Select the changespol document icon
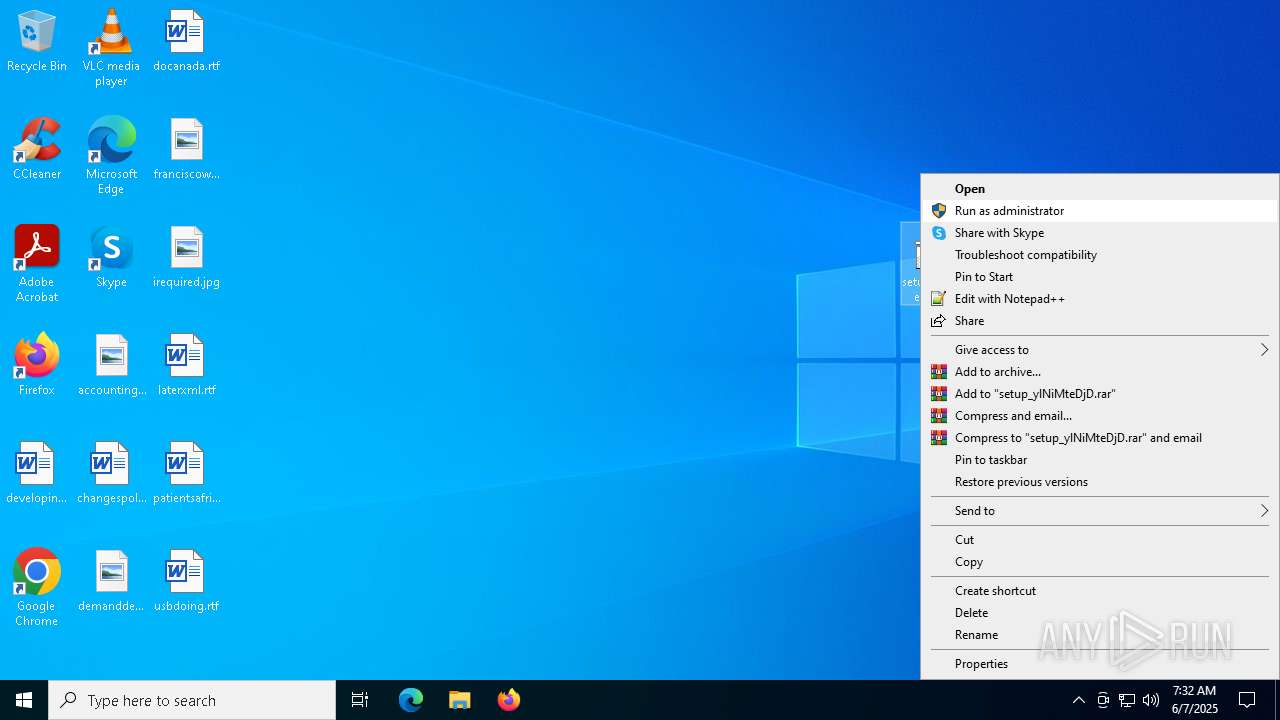The image size is (1280, 720). tap(111, 473)
